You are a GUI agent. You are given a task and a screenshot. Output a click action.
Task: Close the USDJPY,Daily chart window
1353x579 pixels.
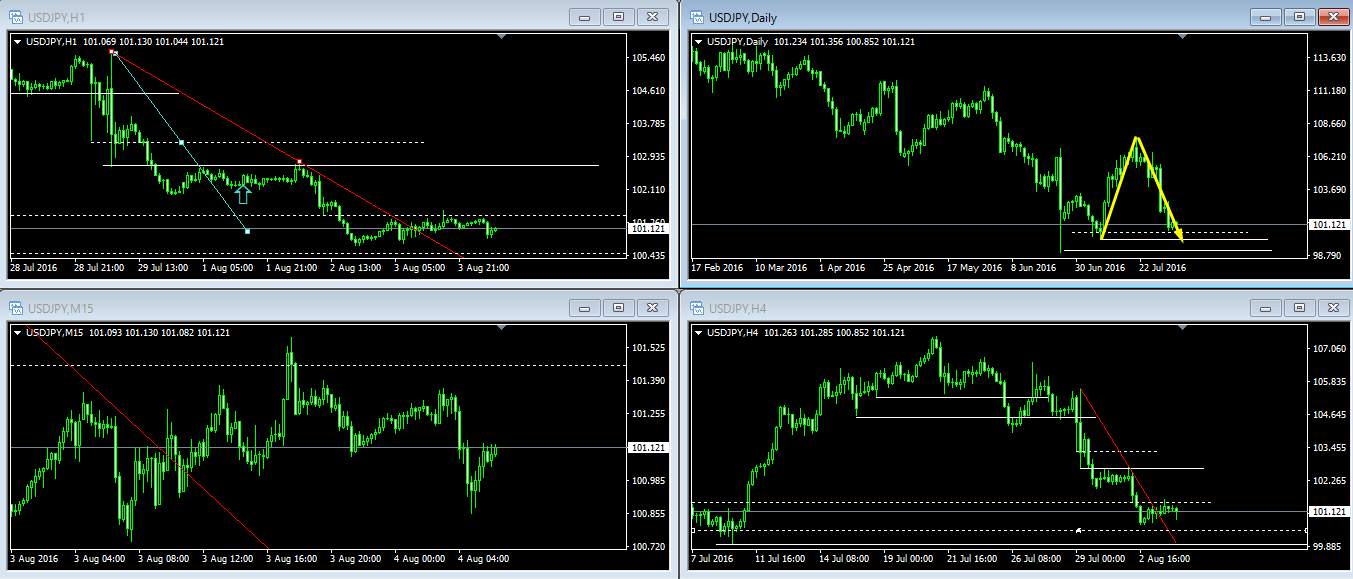tap(1331, 17)
